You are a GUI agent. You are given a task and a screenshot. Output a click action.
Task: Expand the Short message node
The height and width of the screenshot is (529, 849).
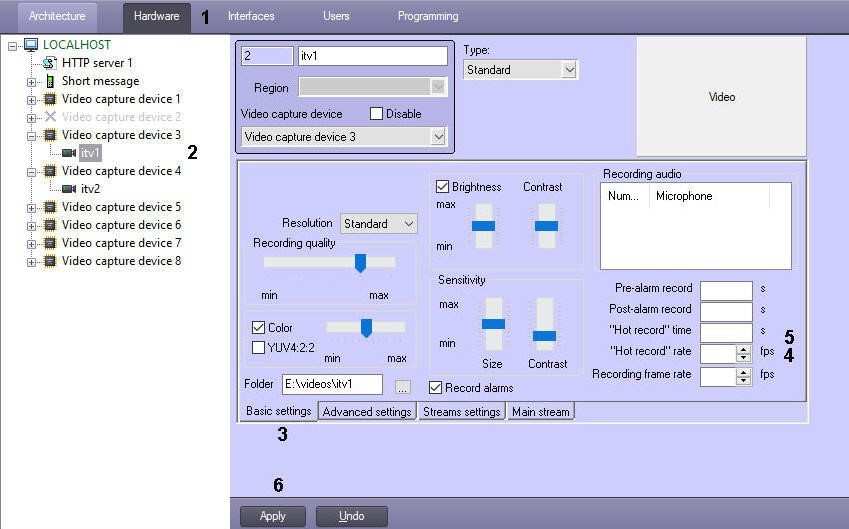pyautogui.click(x=31, y=82)
